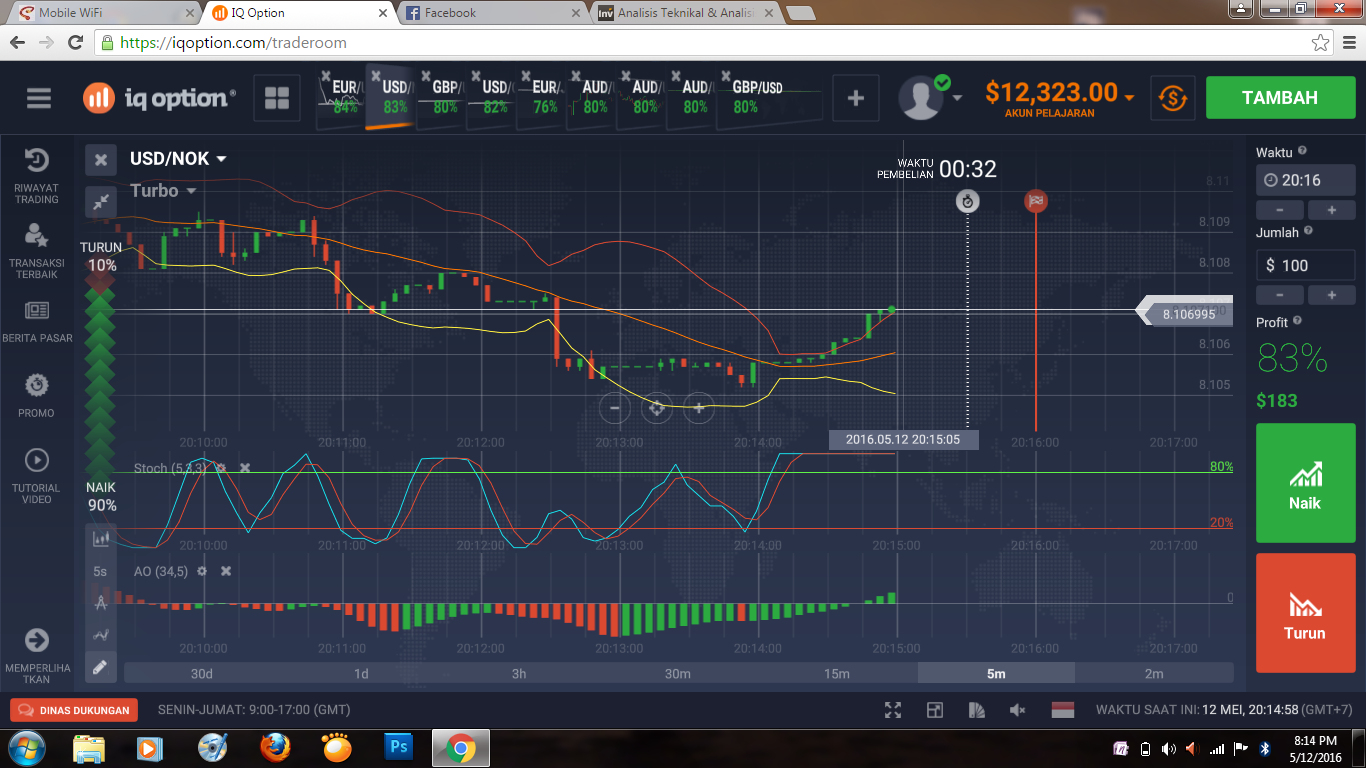The width and height of the screenshot is (1366, 768).
Task: Close the GBP/USD asset tab
Action: 725,77
